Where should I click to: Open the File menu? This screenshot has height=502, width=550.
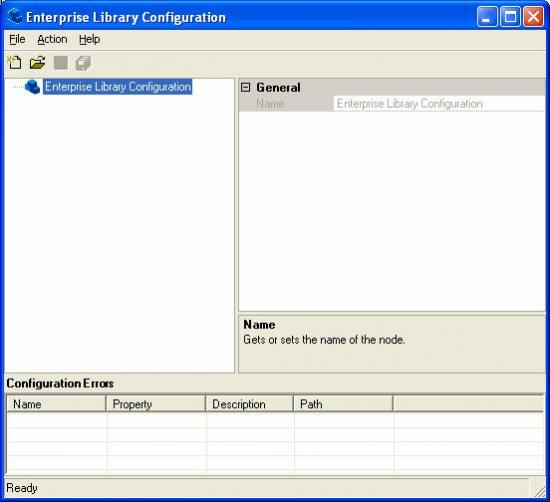point(17,39)
